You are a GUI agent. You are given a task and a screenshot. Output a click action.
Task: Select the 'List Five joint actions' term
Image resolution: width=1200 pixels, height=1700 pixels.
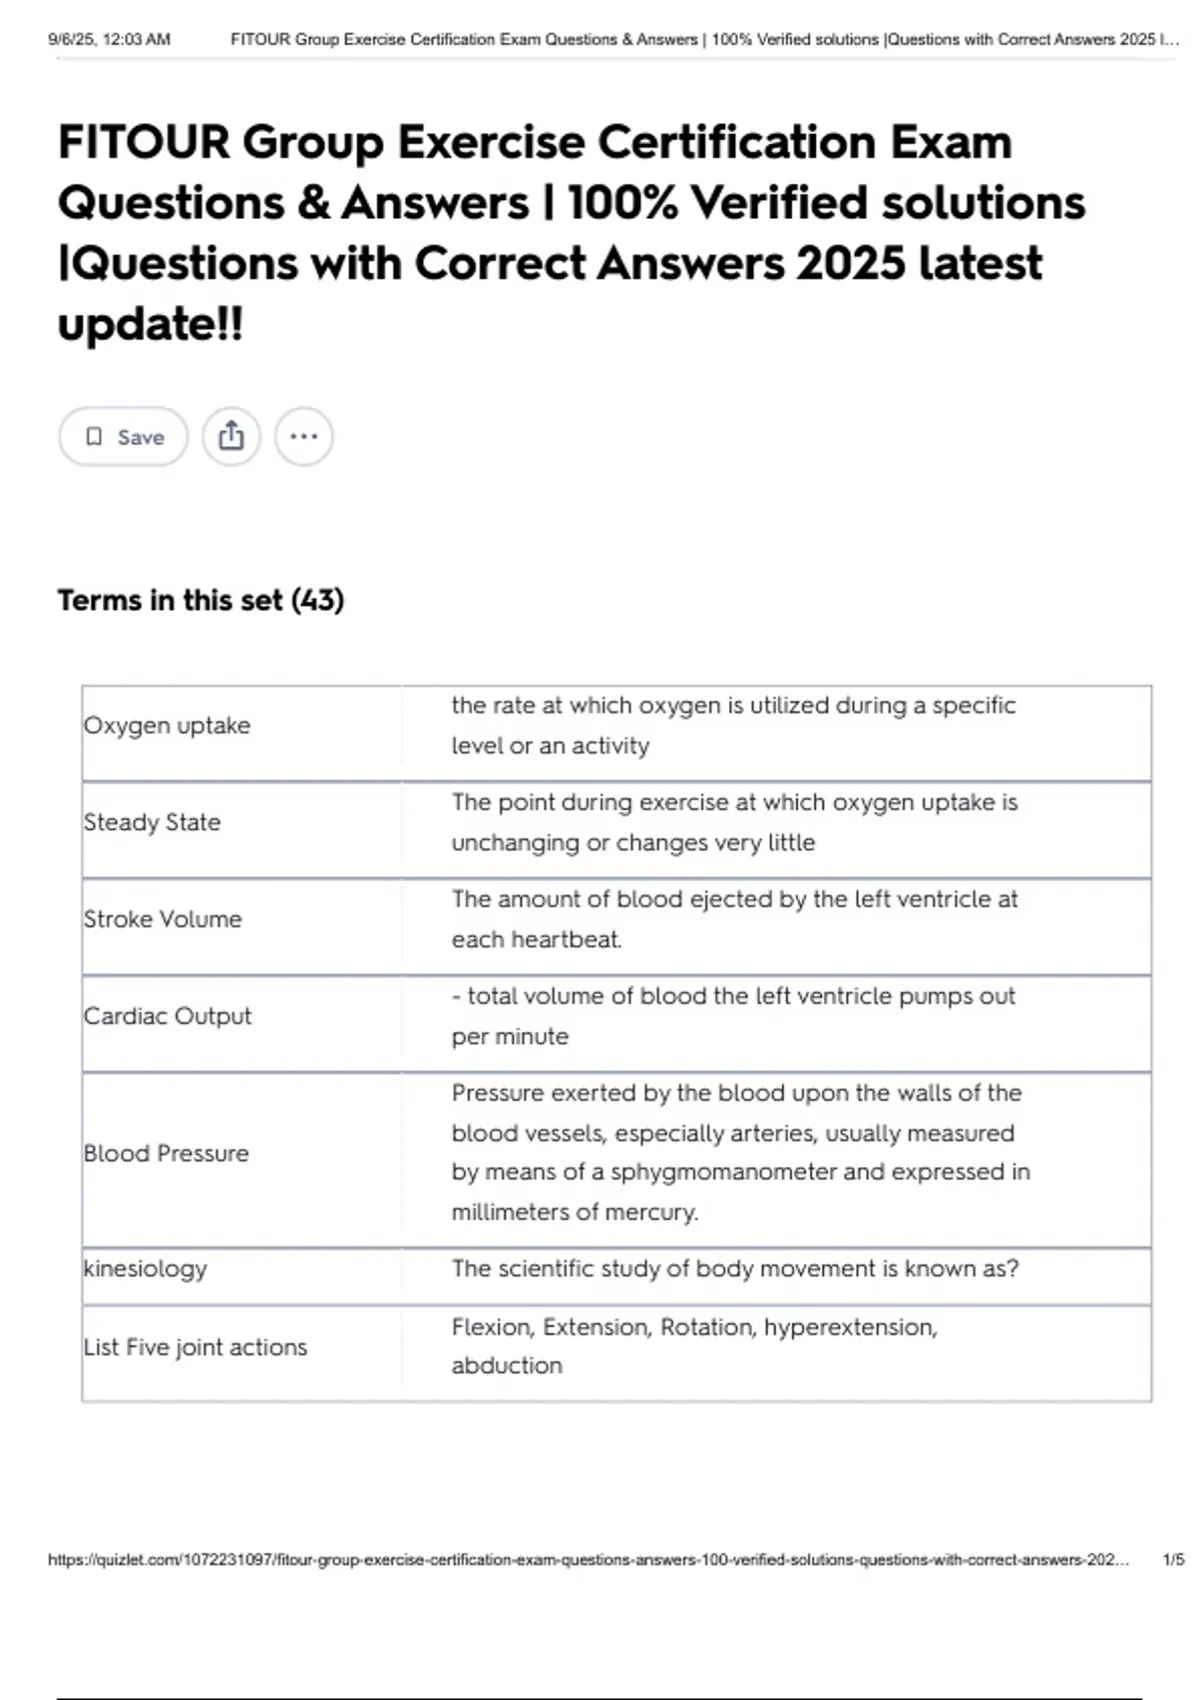[x=195, y=1347]
